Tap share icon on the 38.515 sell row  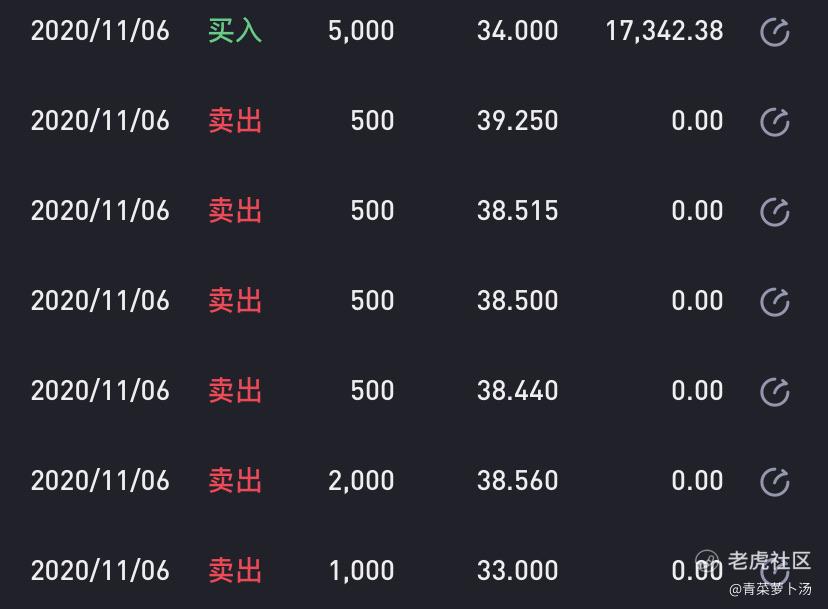click(x=775, y=212)
